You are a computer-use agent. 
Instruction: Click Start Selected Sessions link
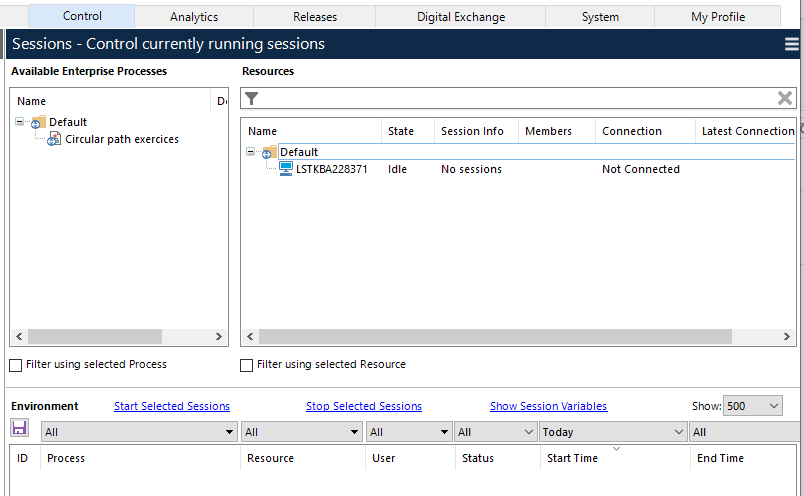pyautogui.click(x=172, y=406)
